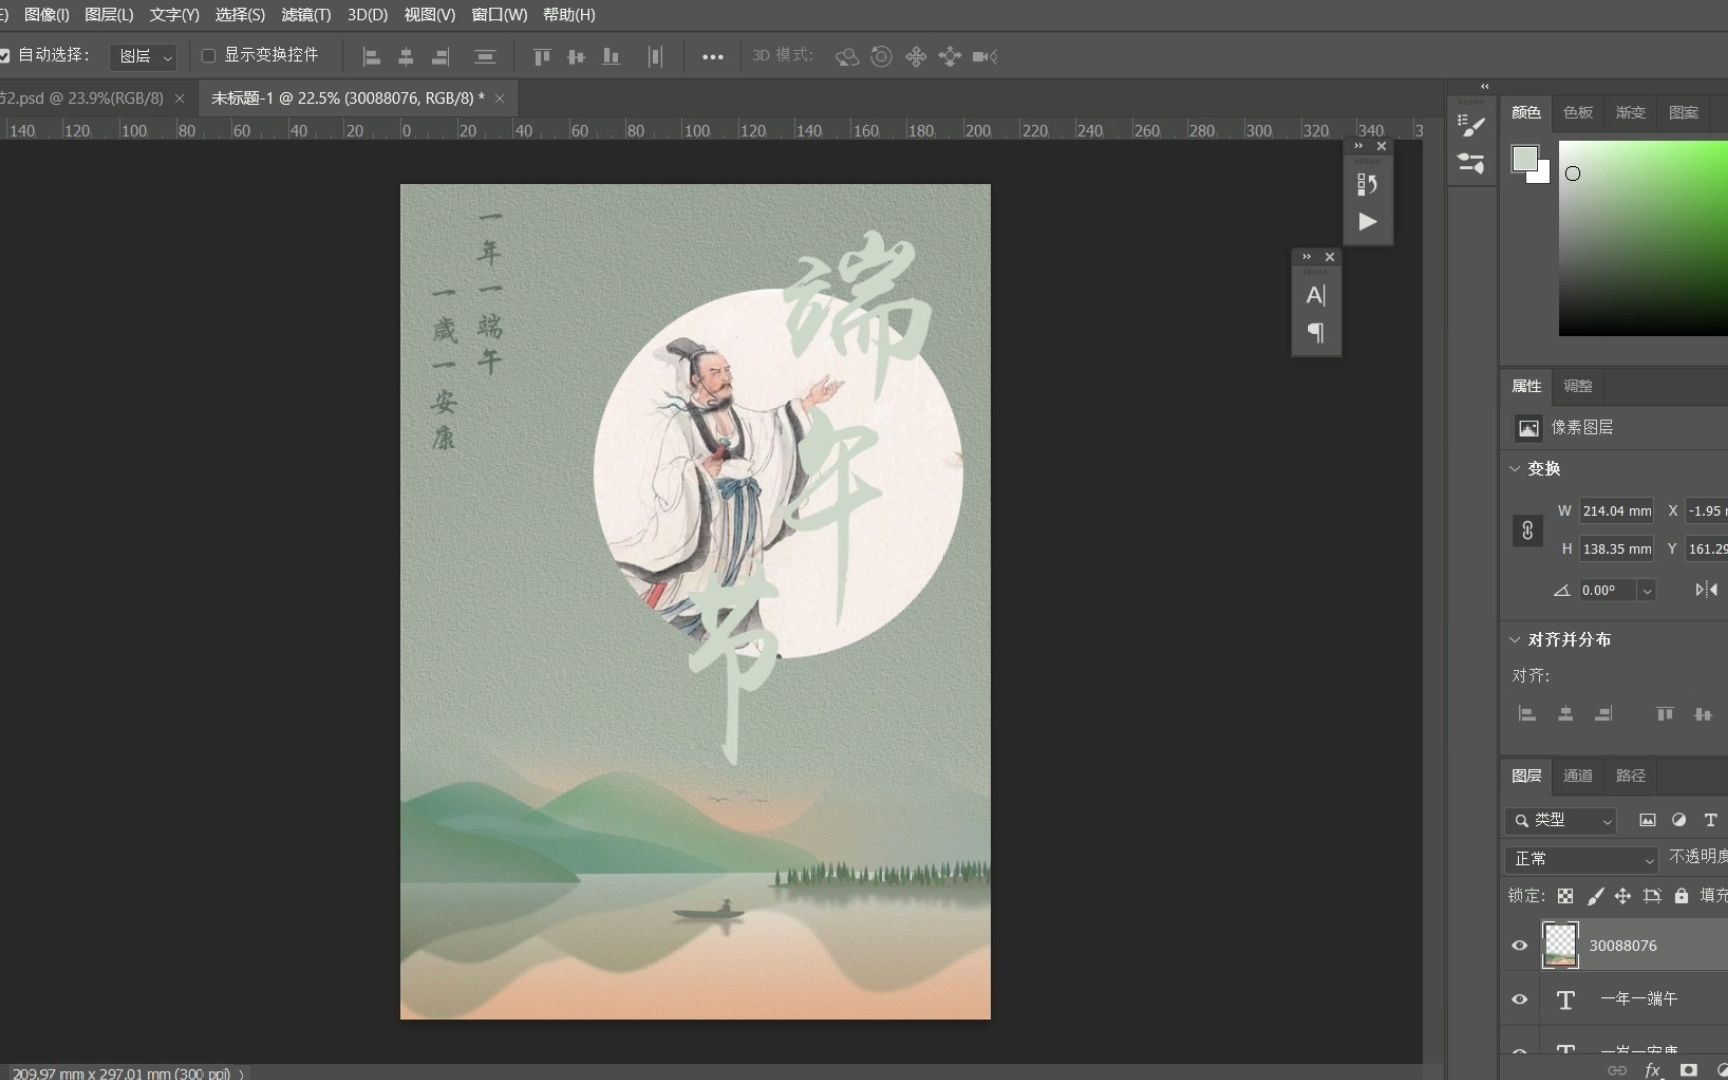Open the Brush settings panel icon
The width and height of the screenshot is (1728, 1080).
point(1471,125)
